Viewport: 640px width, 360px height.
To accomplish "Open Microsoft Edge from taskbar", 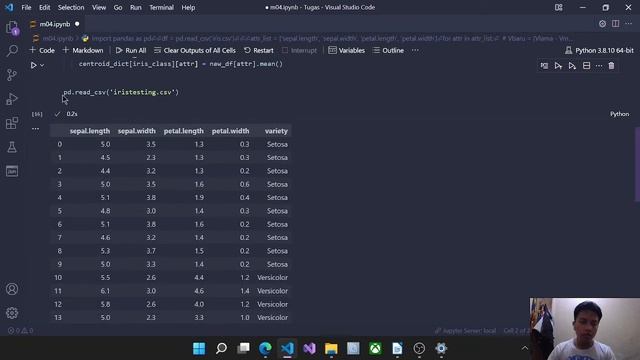I will [265, 349].
